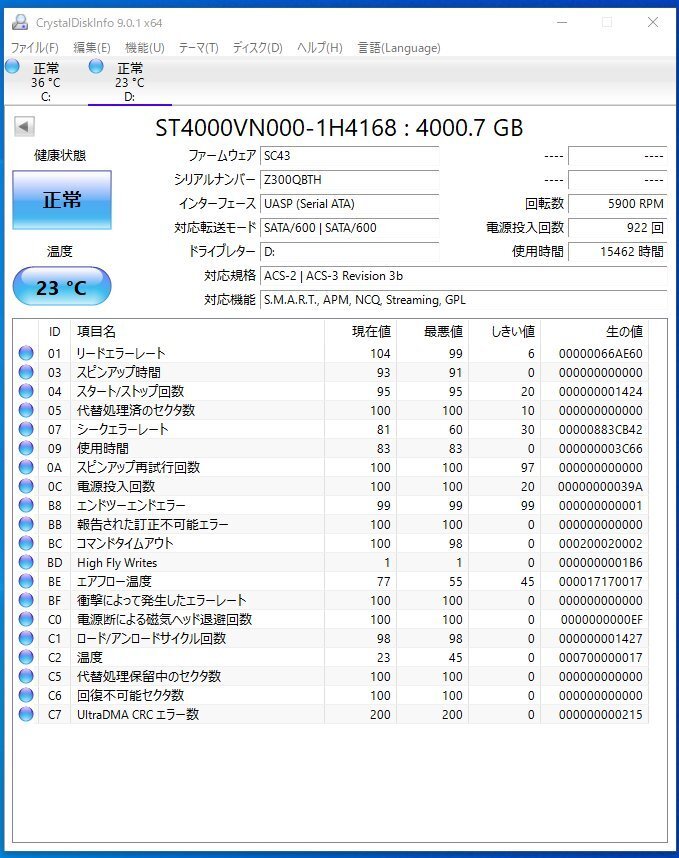Click status orb of 衝撃によって発生したエラーレート row

pos(26,600)
